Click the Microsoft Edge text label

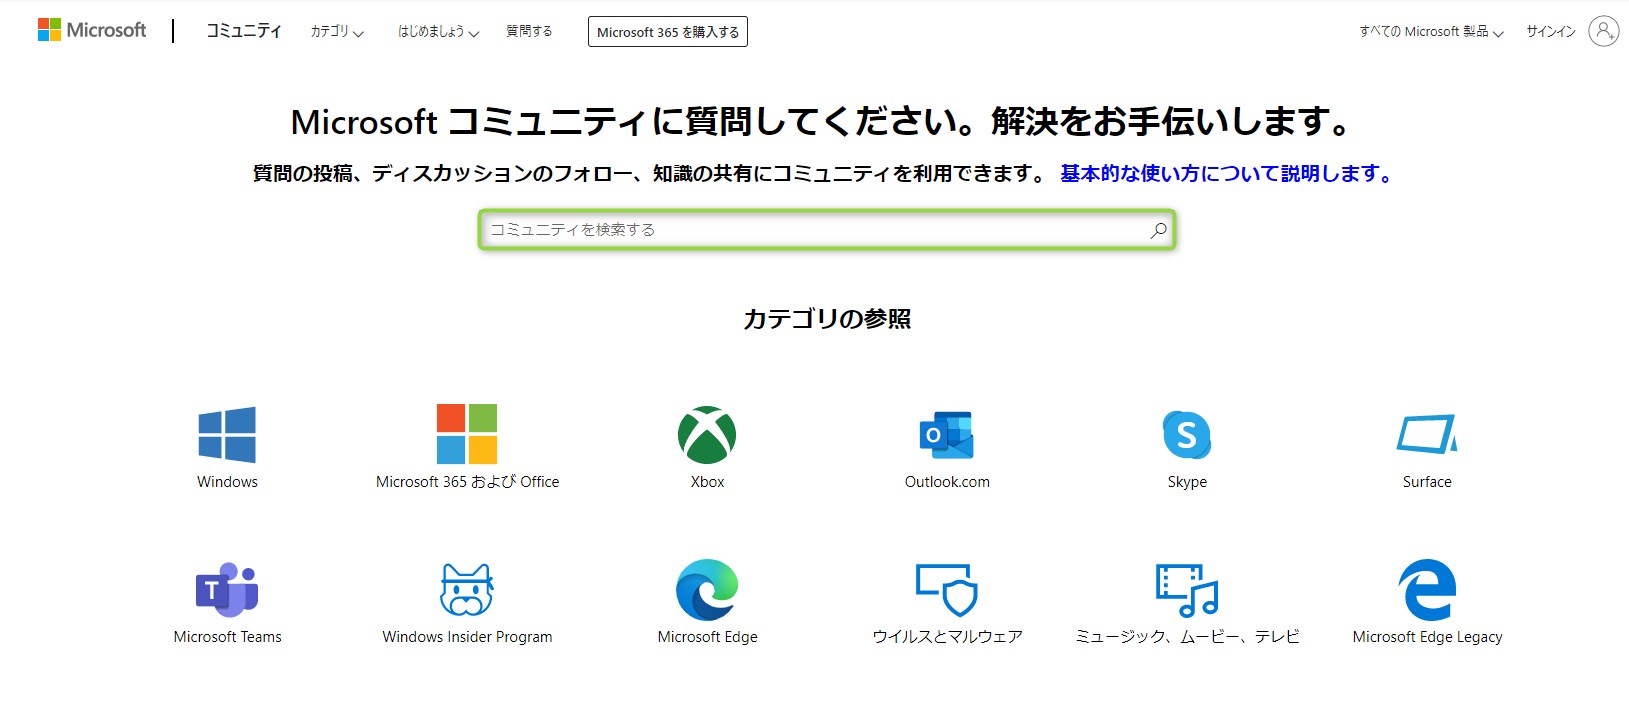[707, 637]
